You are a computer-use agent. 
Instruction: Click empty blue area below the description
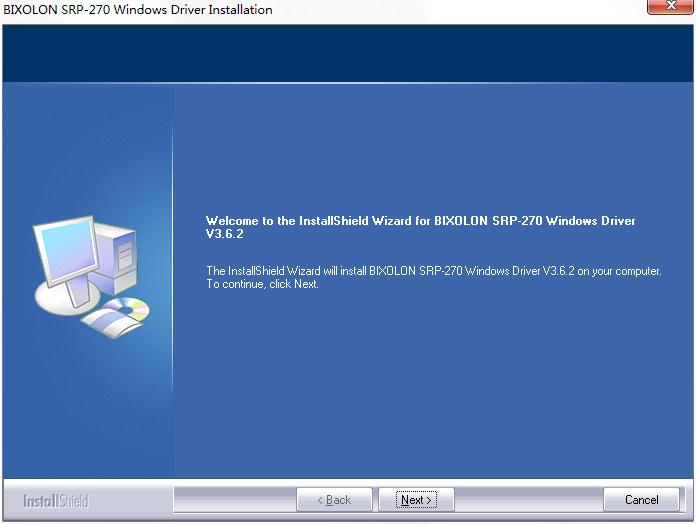430,390
